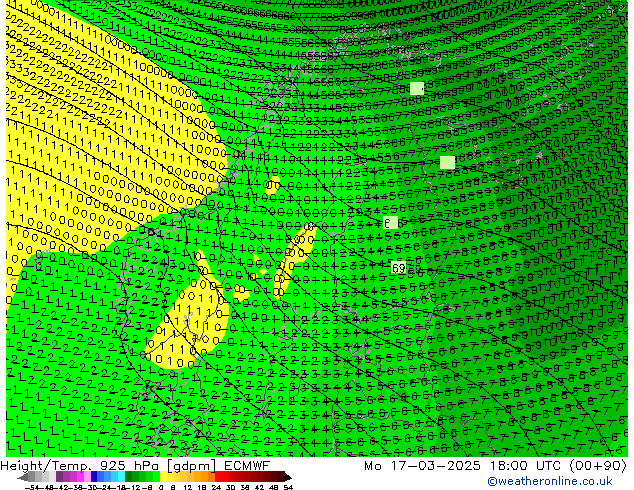Pick the cyan swatch in the legend

pyautogui.click(x=121, y=477)
